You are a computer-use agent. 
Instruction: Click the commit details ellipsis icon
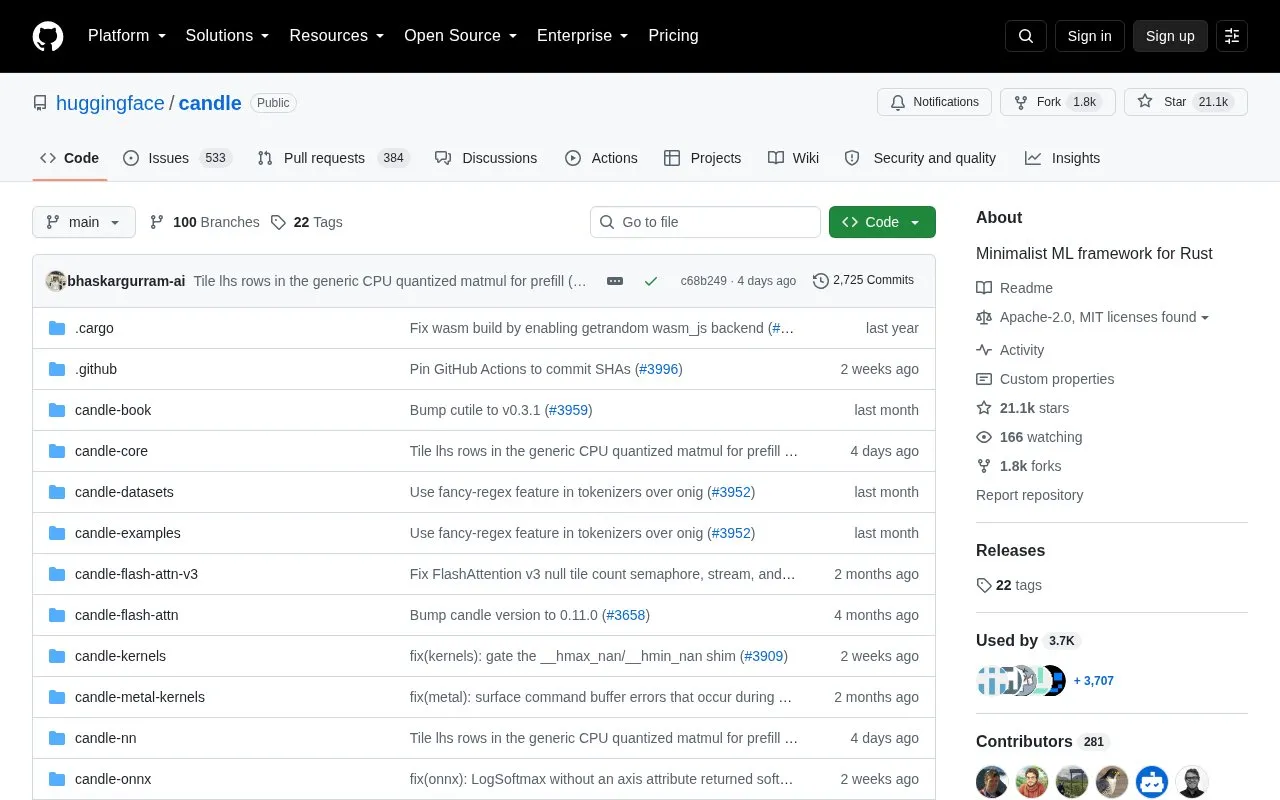point(615,281)
